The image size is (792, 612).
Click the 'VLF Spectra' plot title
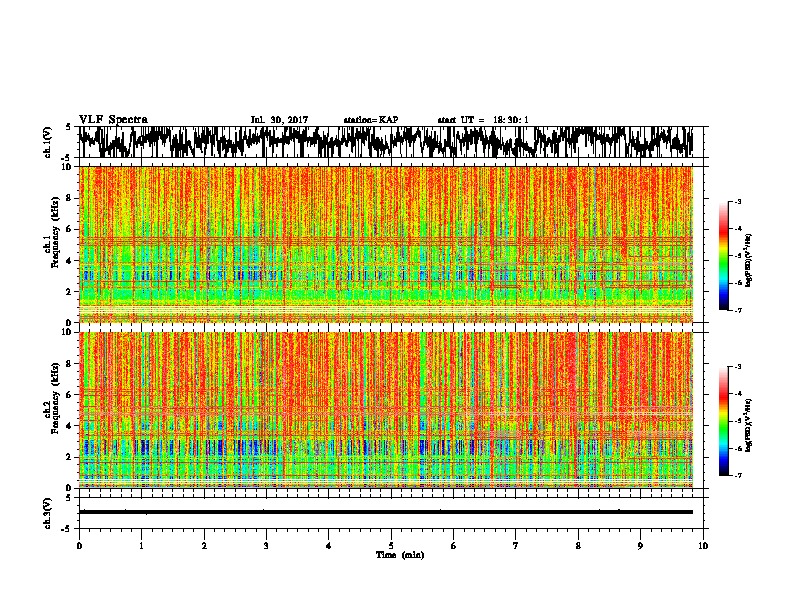click(x=113, y=119)
